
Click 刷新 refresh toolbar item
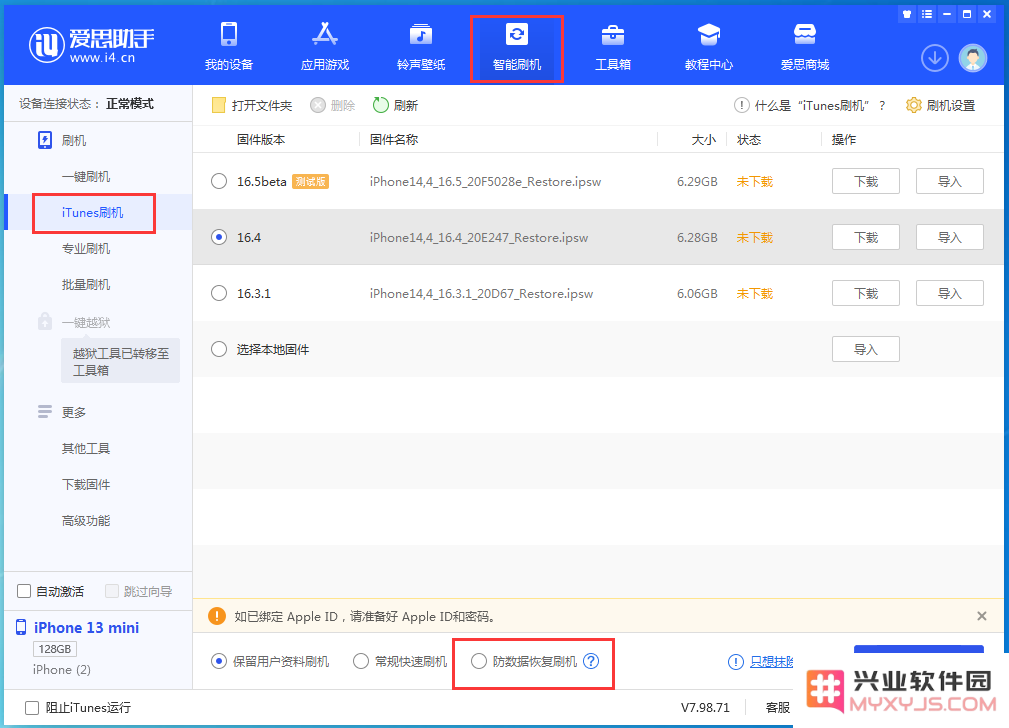point(395,106)
